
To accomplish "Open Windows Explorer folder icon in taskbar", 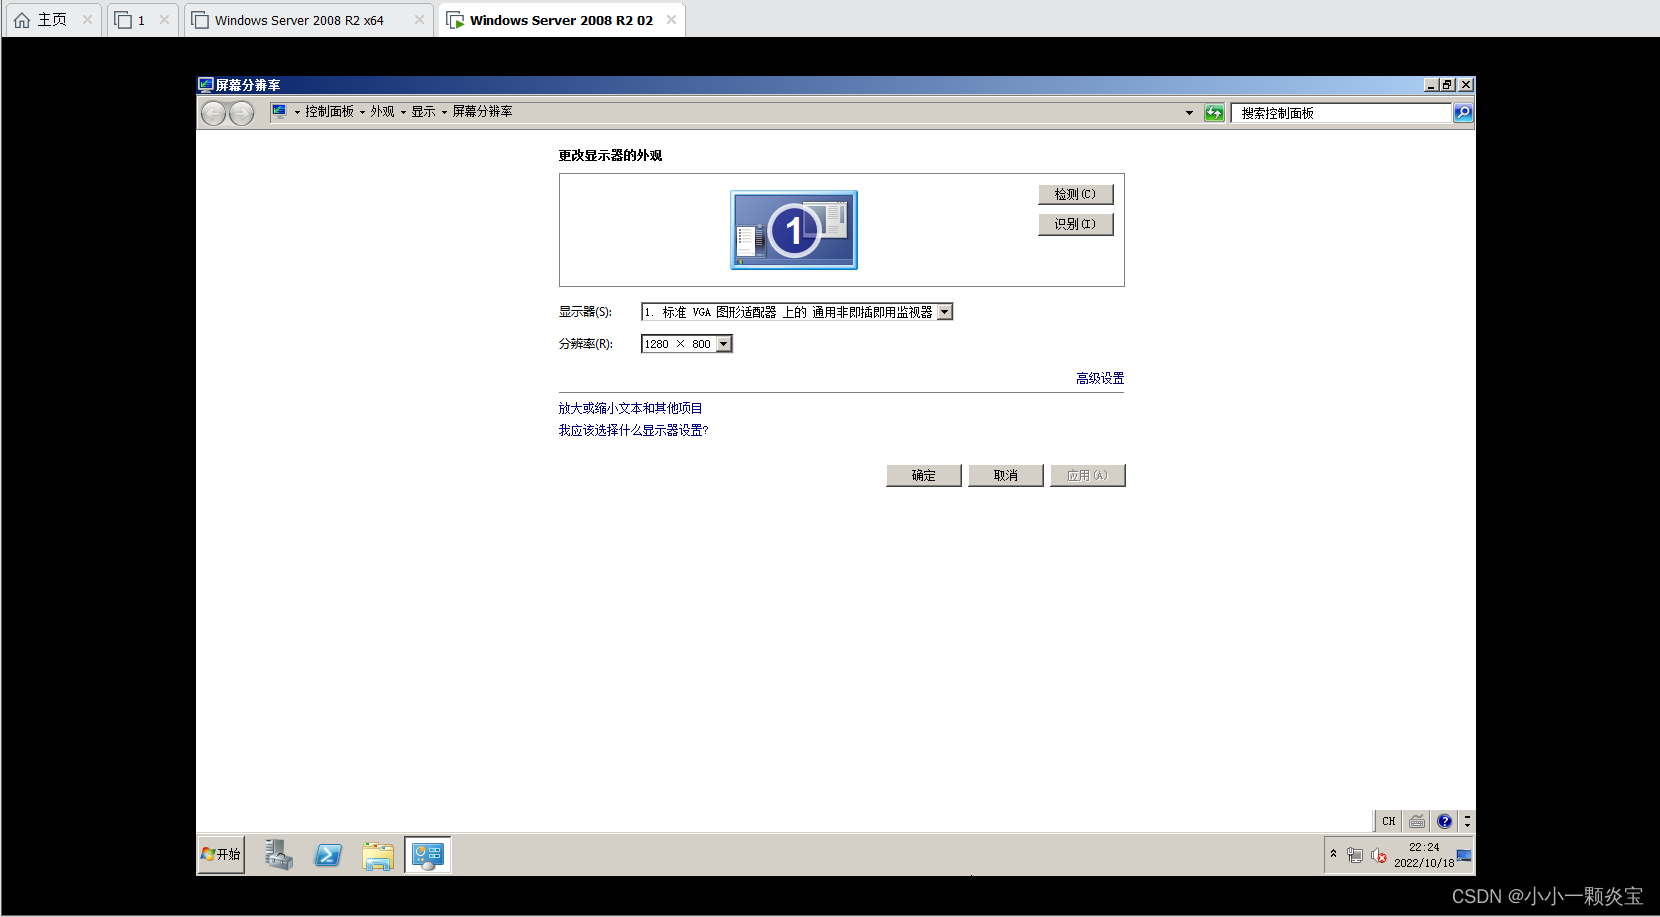I will click(x=378, y=855).
